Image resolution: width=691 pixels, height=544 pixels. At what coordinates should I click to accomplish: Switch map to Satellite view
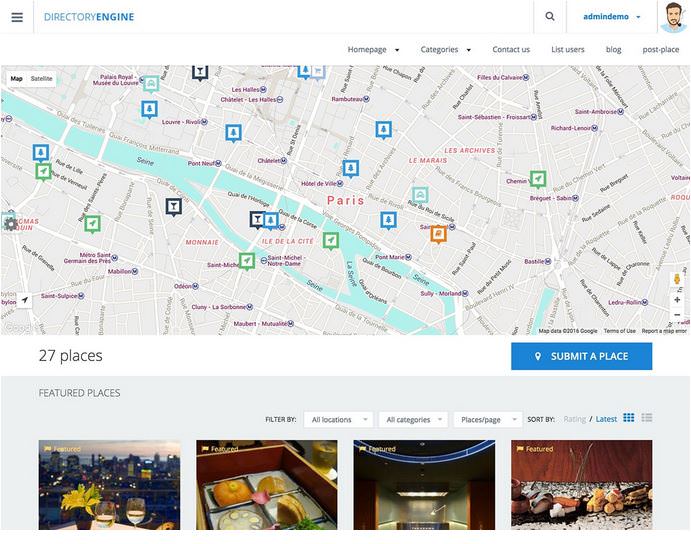41,78
